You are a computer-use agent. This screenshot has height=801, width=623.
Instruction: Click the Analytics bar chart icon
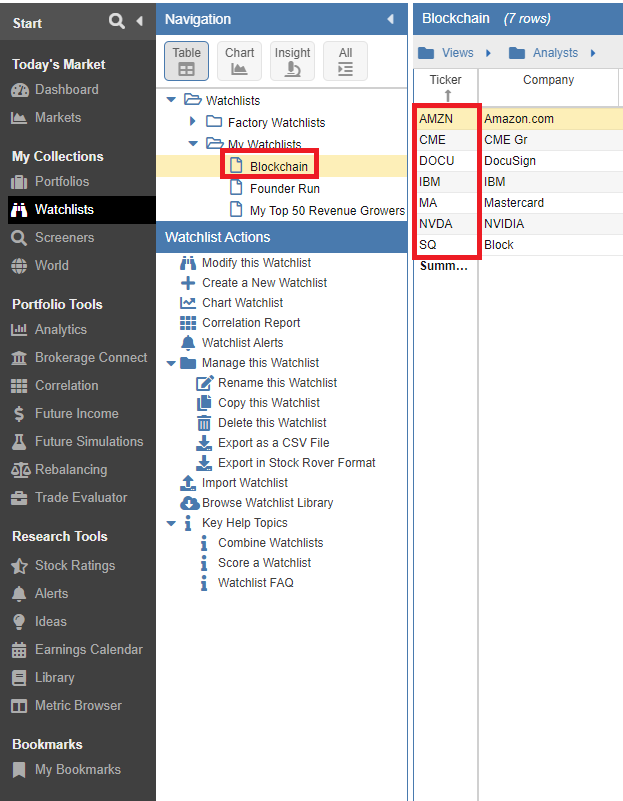pos(19,329)
